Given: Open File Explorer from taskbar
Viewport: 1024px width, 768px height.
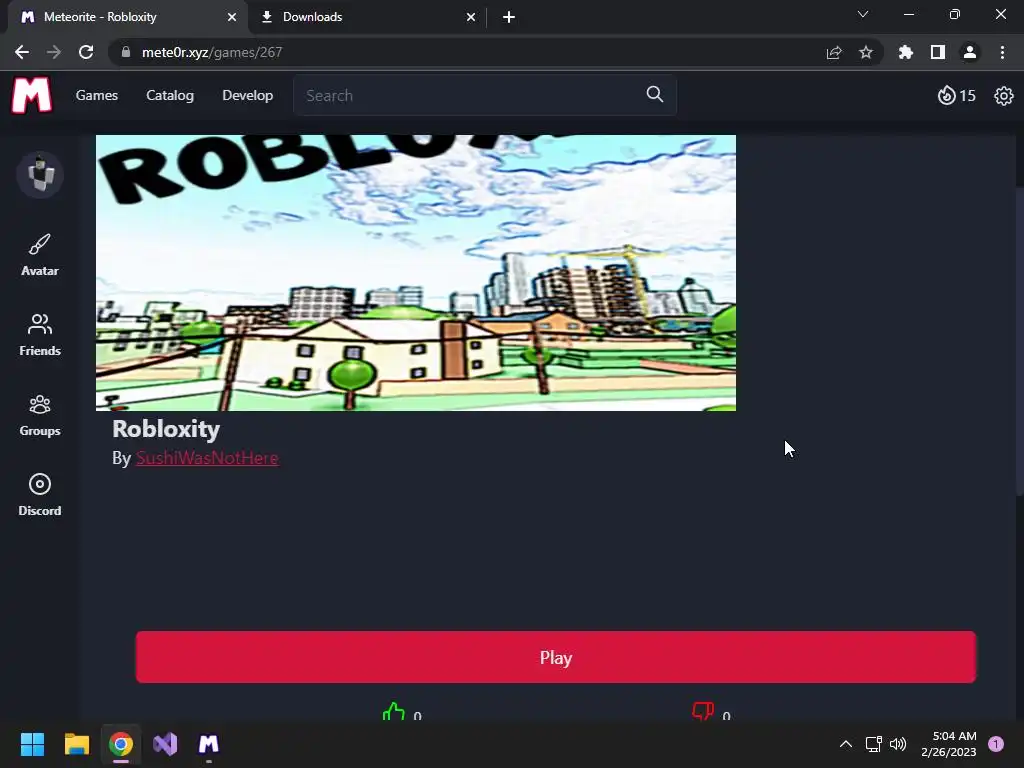Looking at the screenshot, I should (x=76, y=744).
